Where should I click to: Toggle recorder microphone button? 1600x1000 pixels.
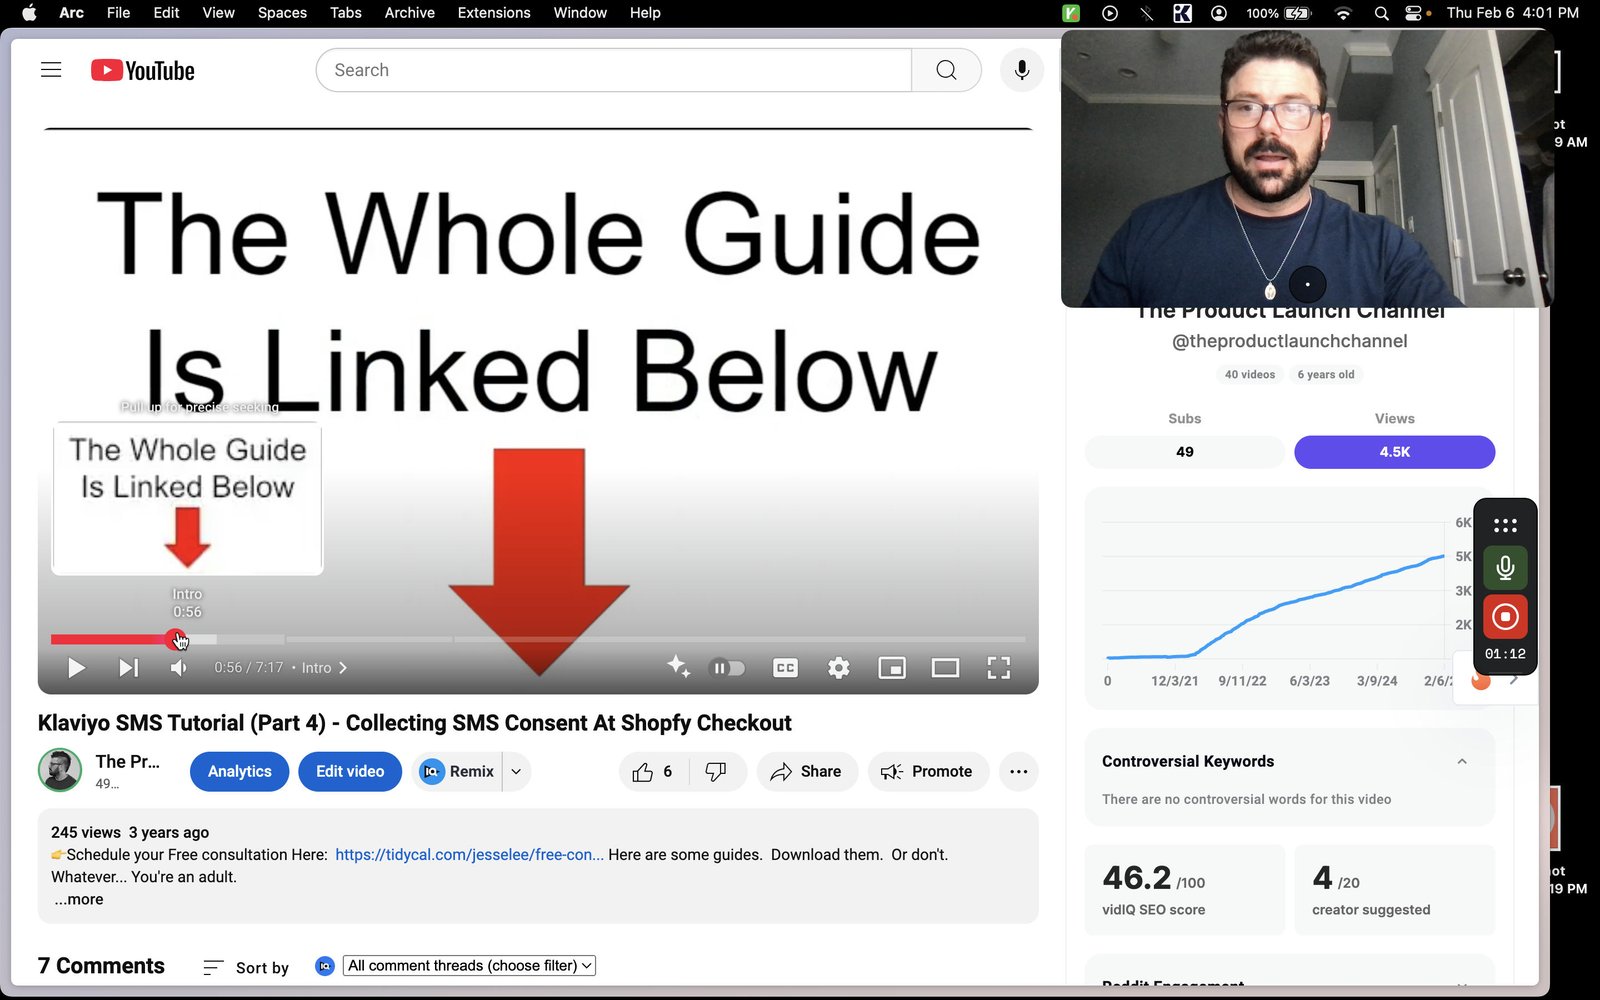[x=1505, y=569]
